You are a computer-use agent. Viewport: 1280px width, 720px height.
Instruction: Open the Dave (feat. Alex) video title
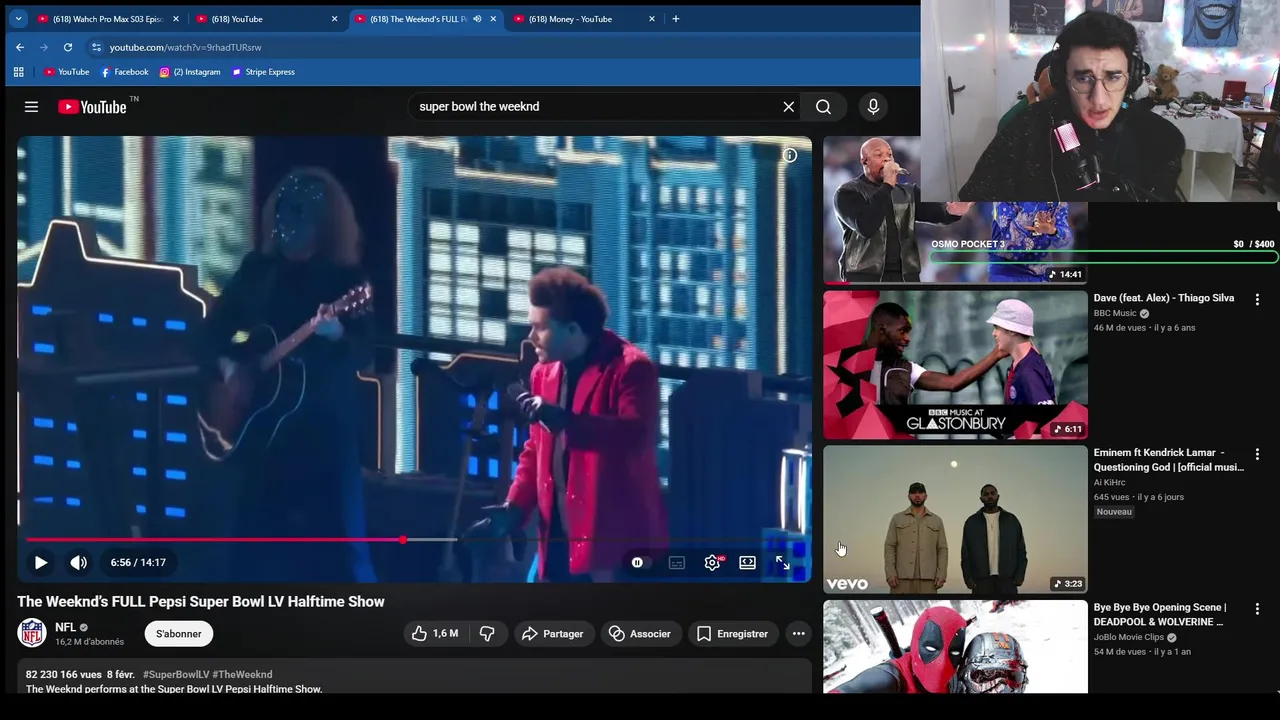pos(1164,298)
